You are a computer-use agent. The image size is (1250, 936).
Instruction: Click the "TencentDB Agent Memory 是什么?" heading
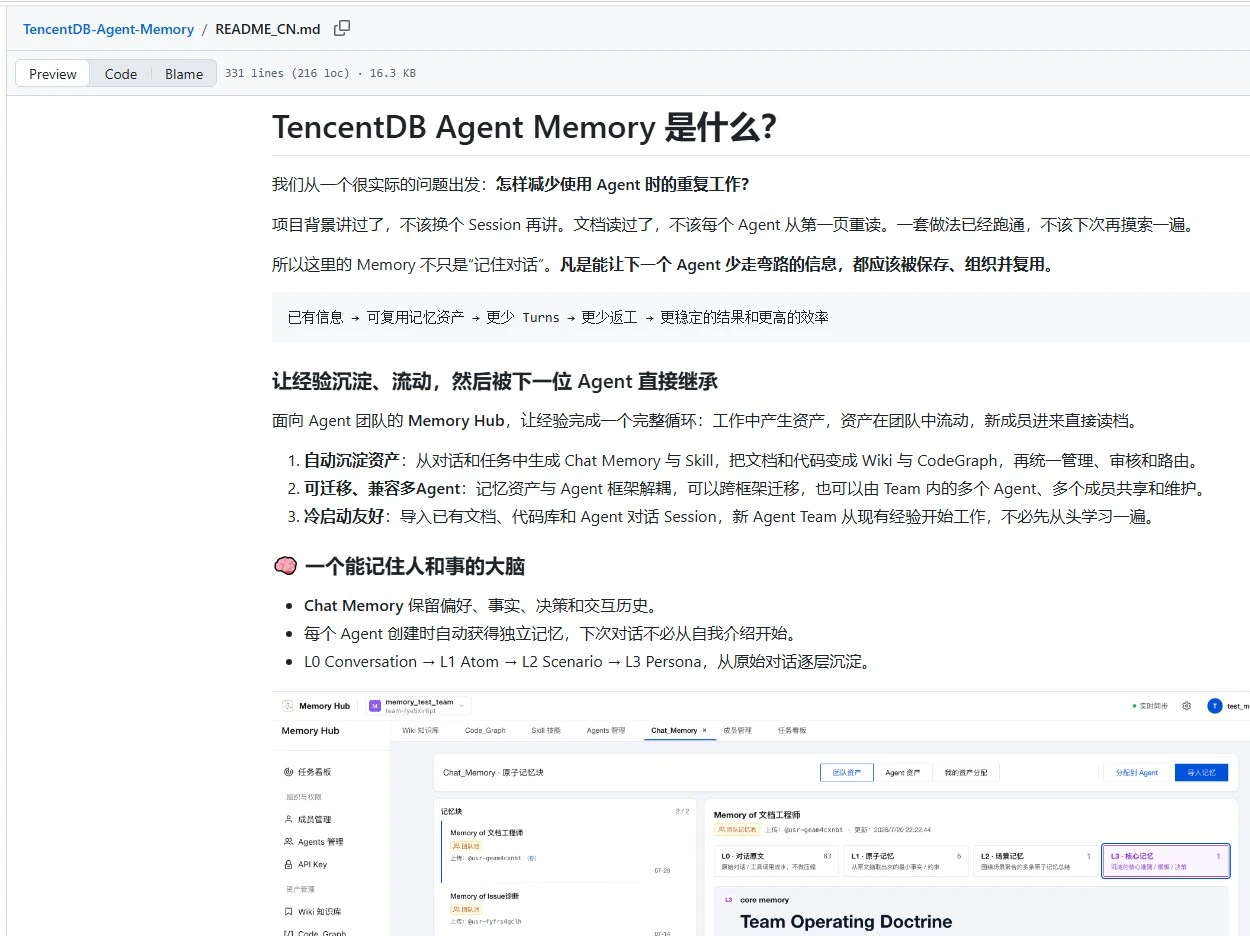click(x=524, y=127)
